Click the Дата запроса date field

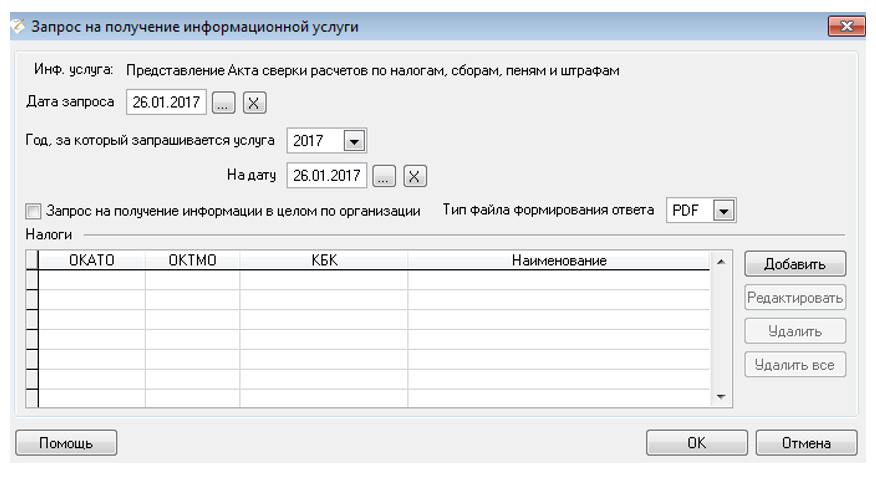click(x=166, y=102)
